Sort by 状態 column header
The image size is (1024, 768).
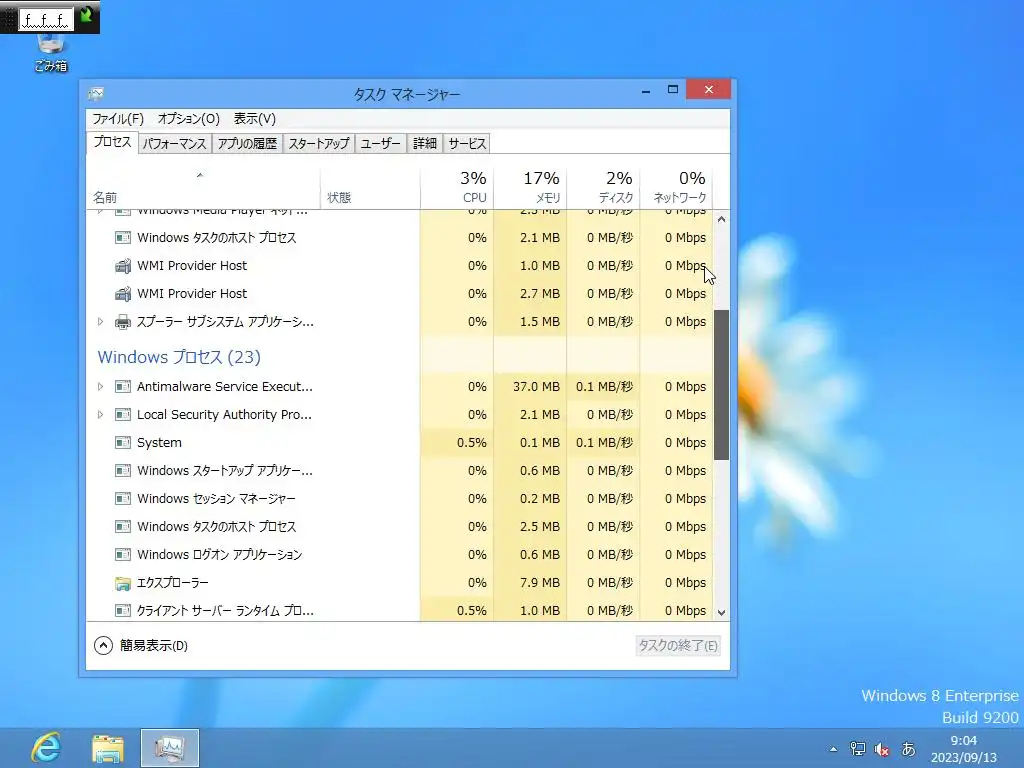[370, 188]
